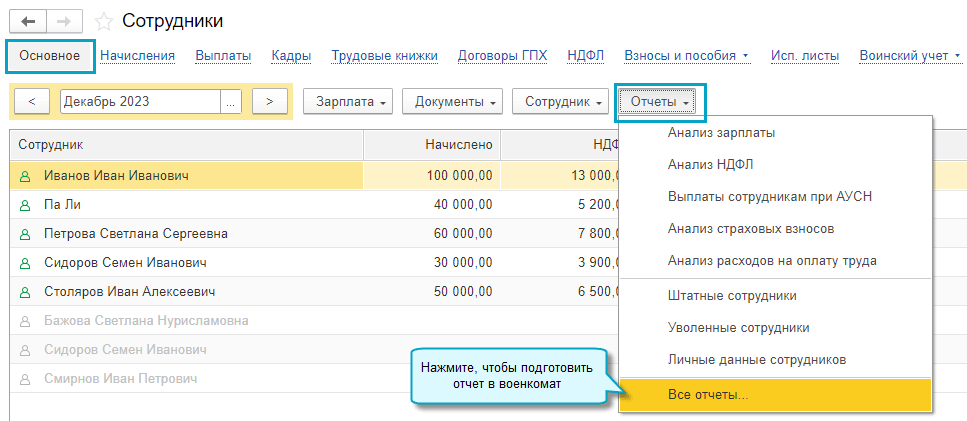Collapse the Отчеты dropdown button
The width and height of the screenshot is (967, 421).
[x=661, y=101]
